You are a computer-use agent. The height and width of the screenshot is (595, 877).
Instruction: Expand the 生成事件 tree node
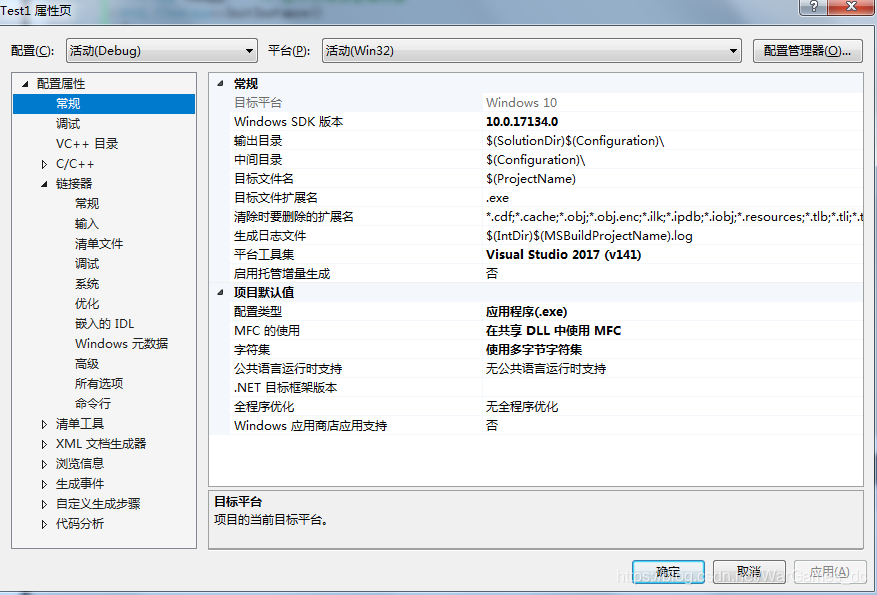point(44,484)
